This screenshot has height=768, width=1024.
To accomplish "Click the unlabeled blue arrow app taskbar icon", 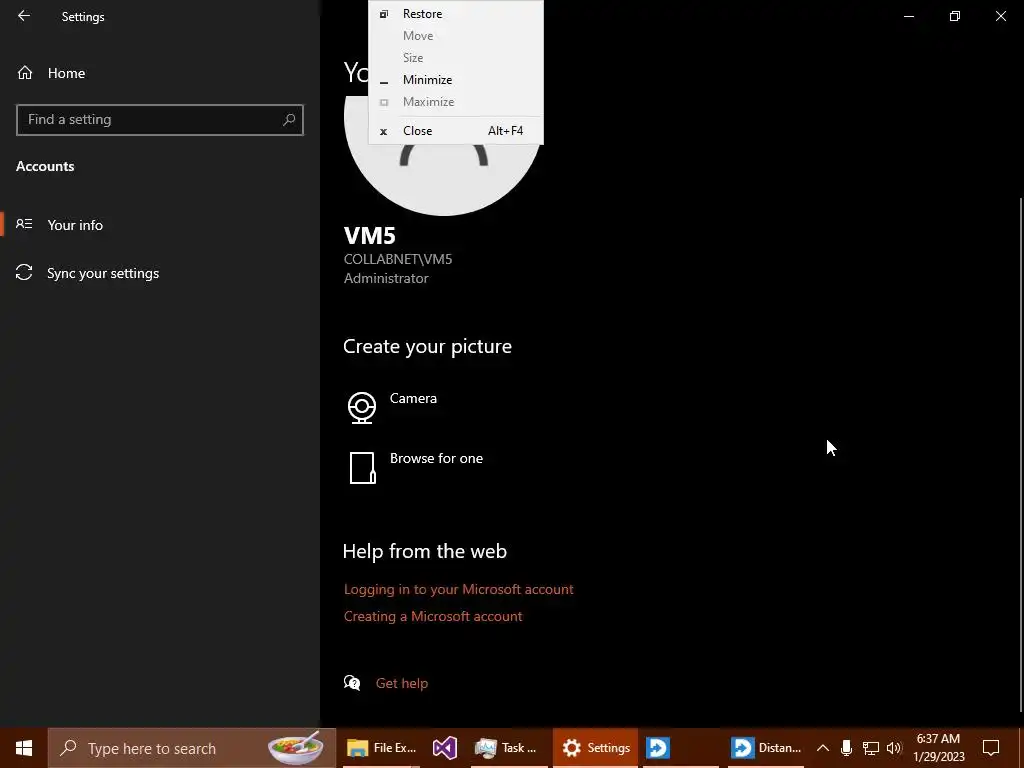I will (x=658, y=748).
